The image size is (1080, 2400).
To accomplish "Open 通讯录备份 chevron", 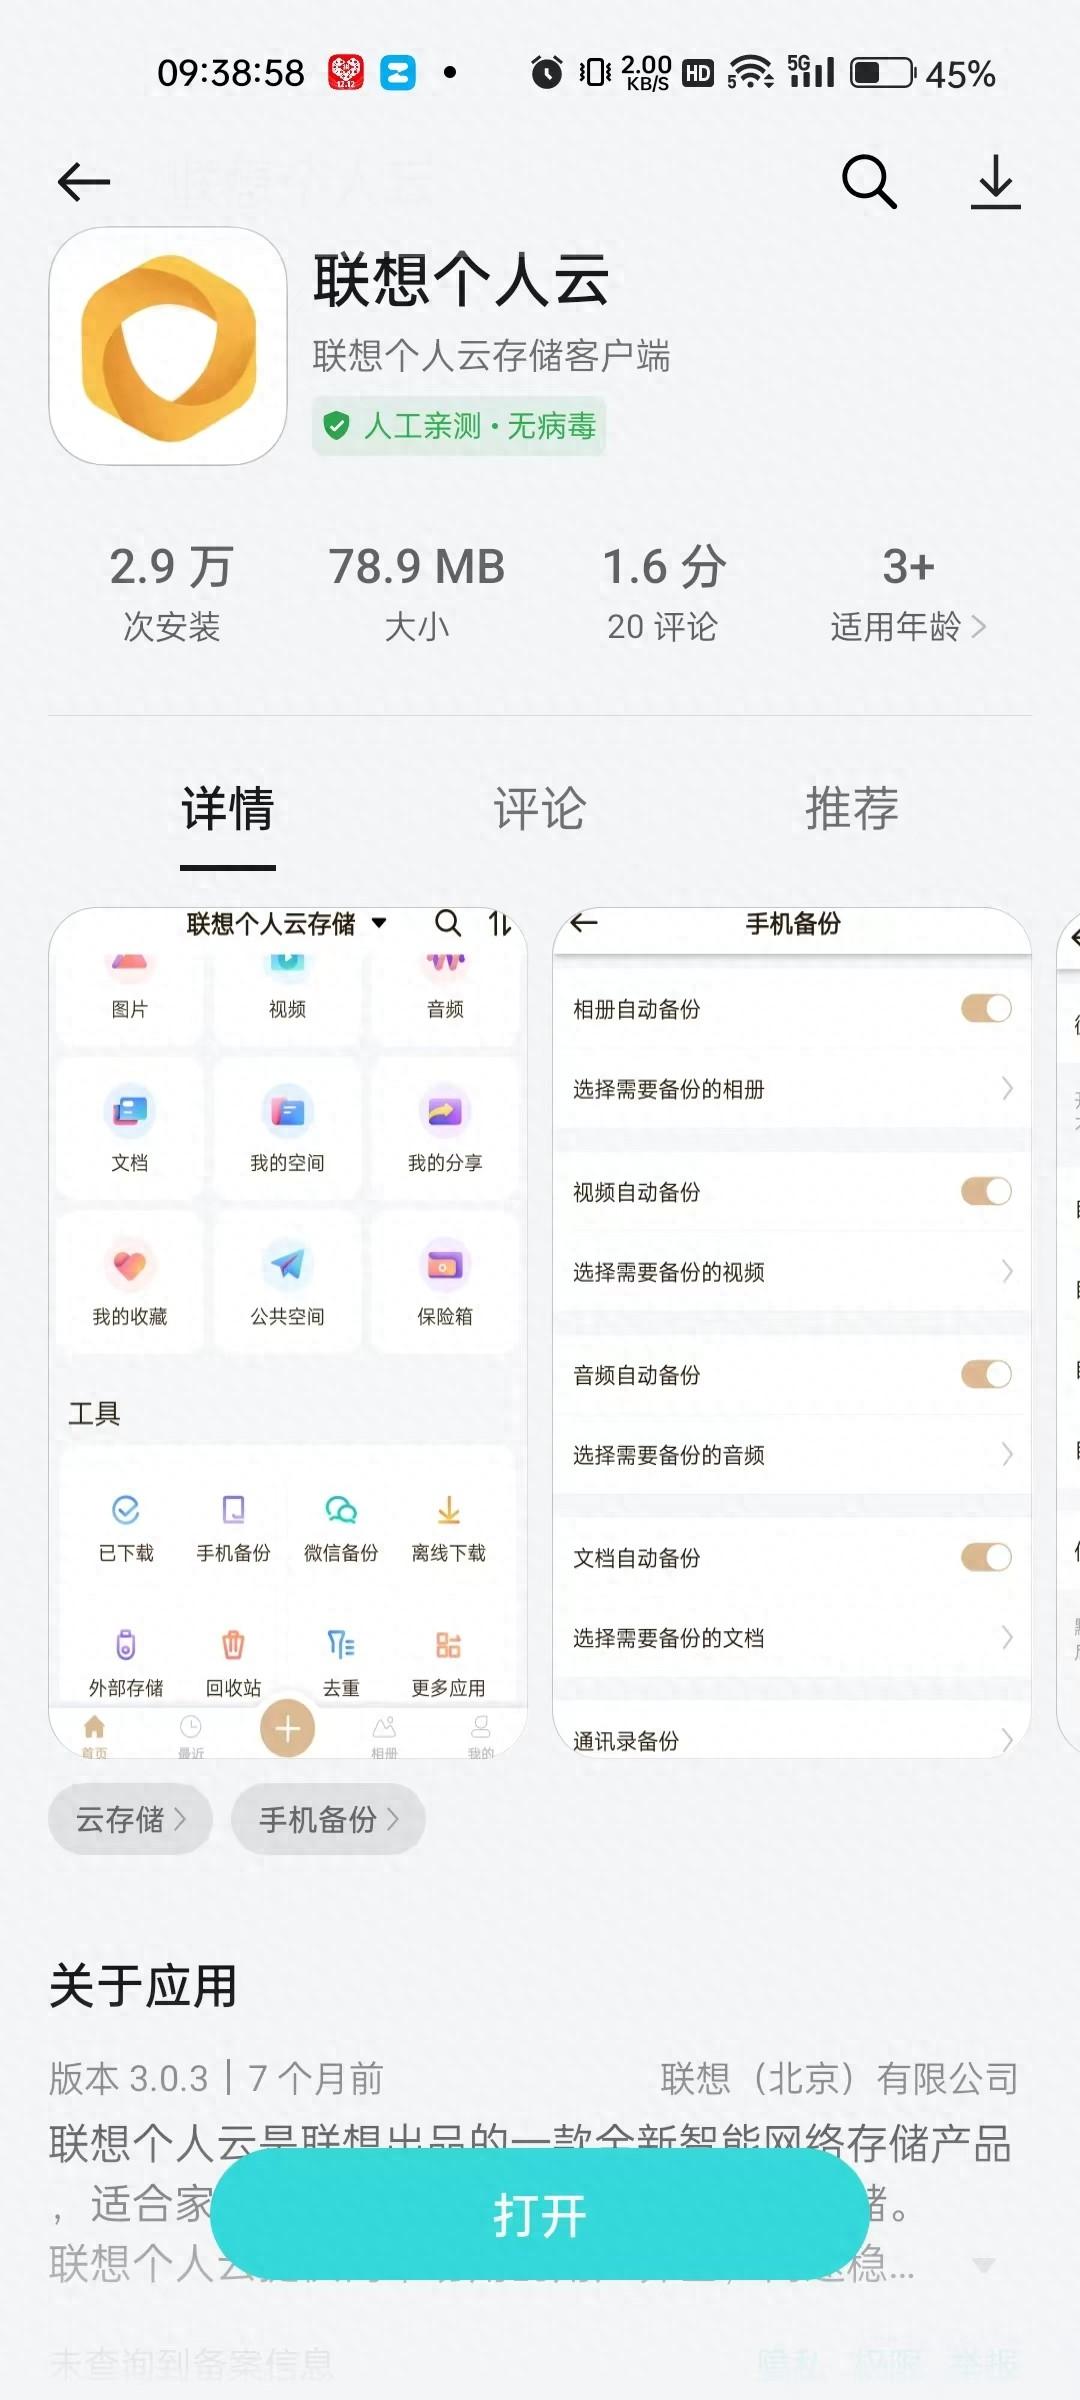I will [1007, 1741].
